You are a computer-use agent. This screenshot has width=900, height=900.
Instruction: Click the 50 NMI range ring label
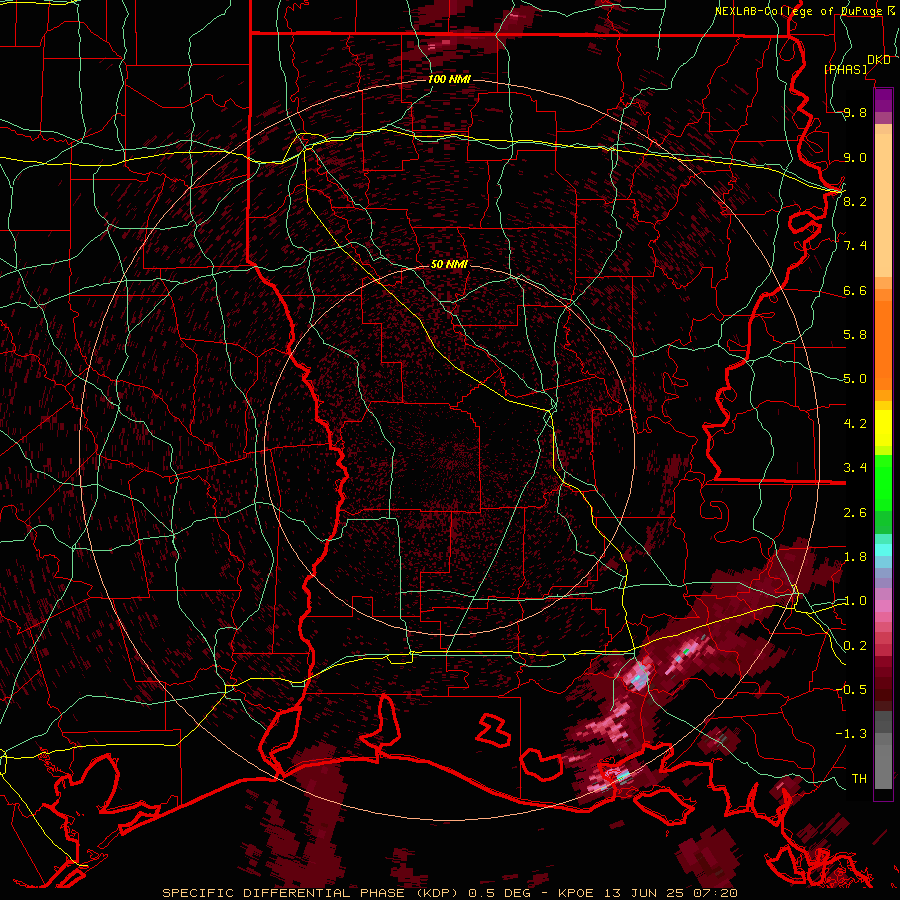click(x=449, y=264)
